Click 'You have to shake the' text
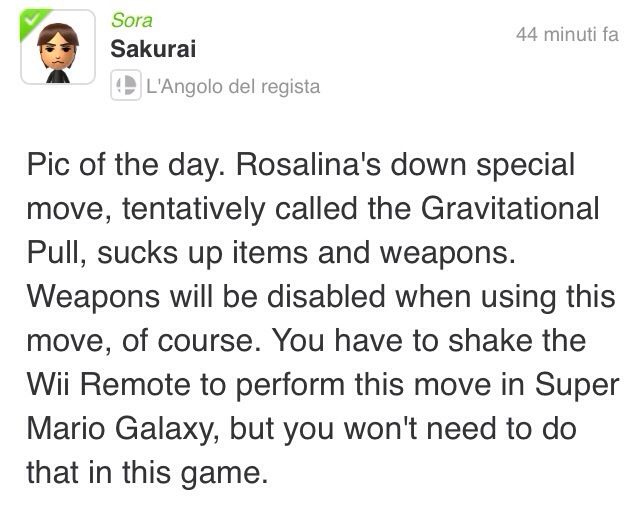This screenshot has width=640, height=506. (x=429, y=341)
